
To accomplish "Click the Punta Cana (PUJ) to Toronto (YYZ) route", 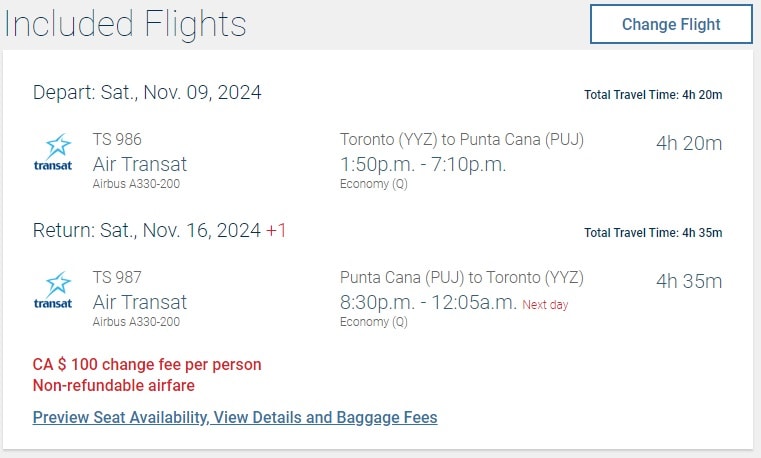I will point(461,278).
